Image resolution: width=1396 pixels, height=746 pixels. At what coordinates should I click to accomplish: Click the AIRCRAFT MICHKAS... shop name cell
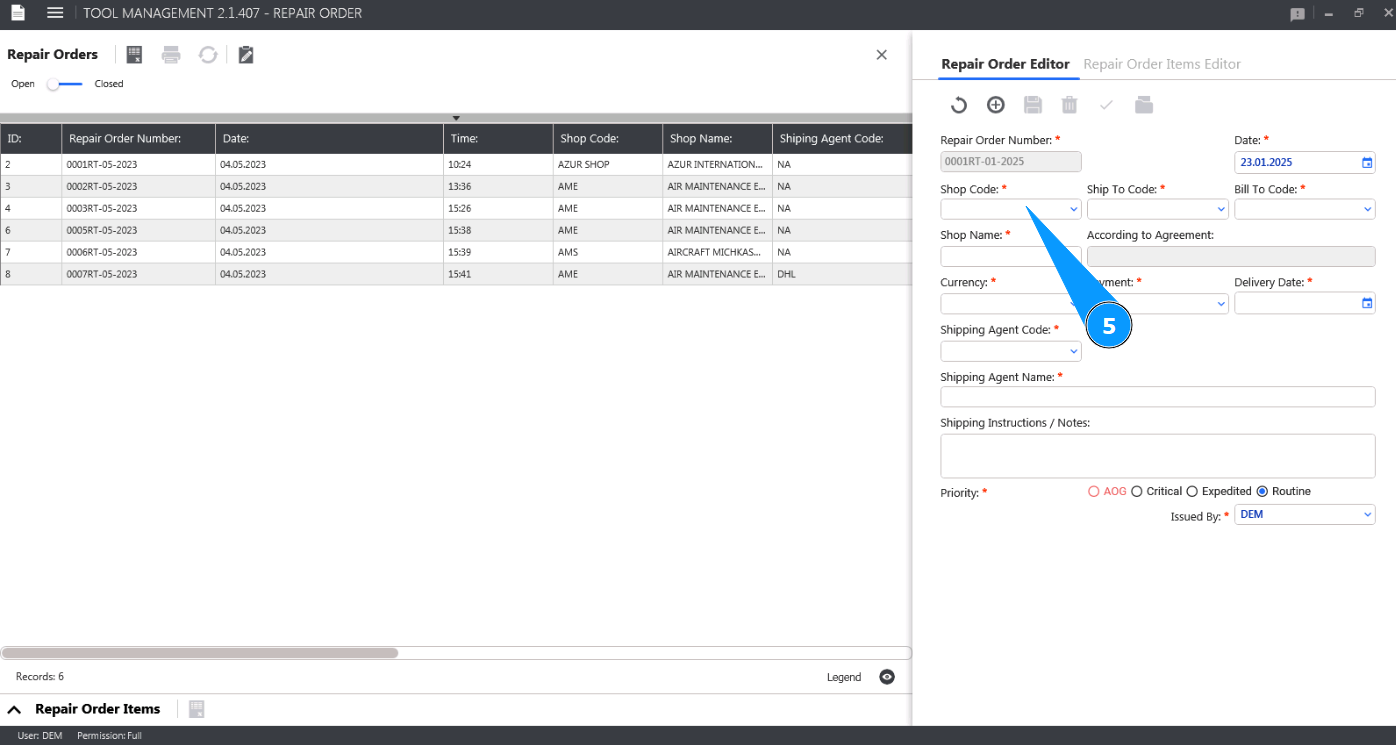tap(718, 253)
